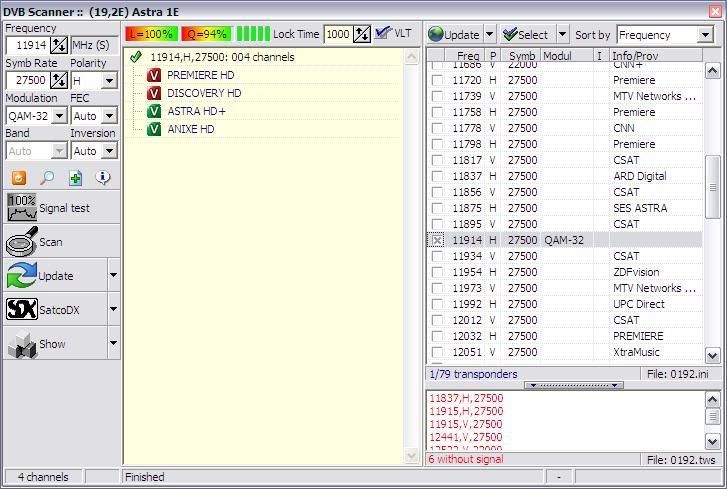The width and height of the screenshot is (727, 489).
Task: Click the green plus add icon
Action: coord(75,178)
